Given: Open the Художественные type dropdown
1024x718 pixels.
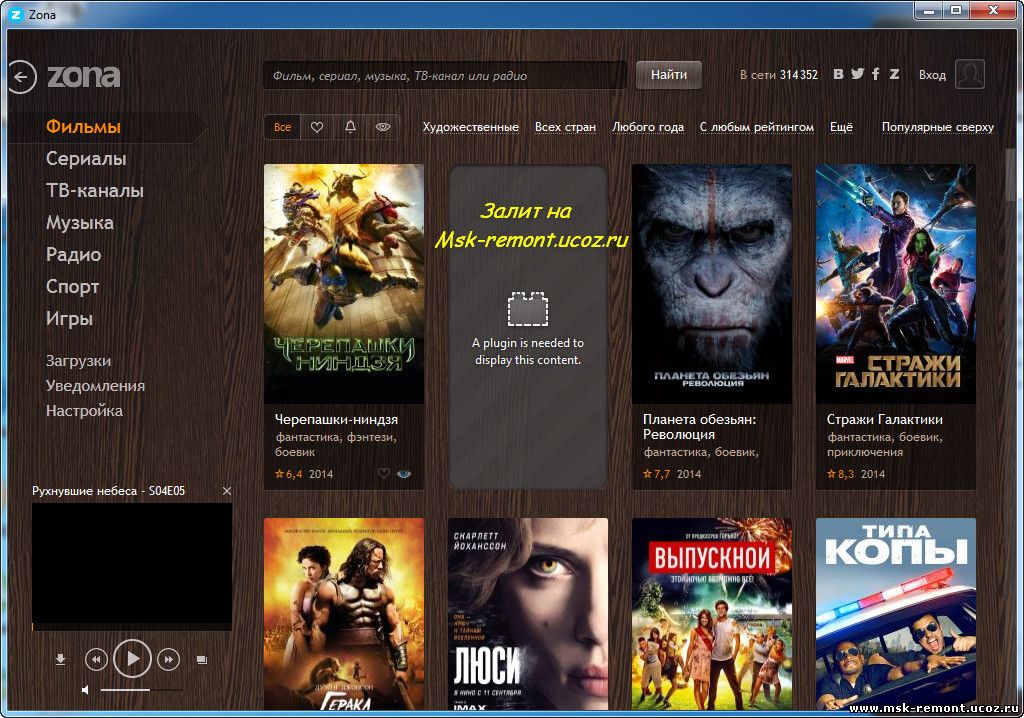Looking at the screenshot, I should [x=470, y=127].
